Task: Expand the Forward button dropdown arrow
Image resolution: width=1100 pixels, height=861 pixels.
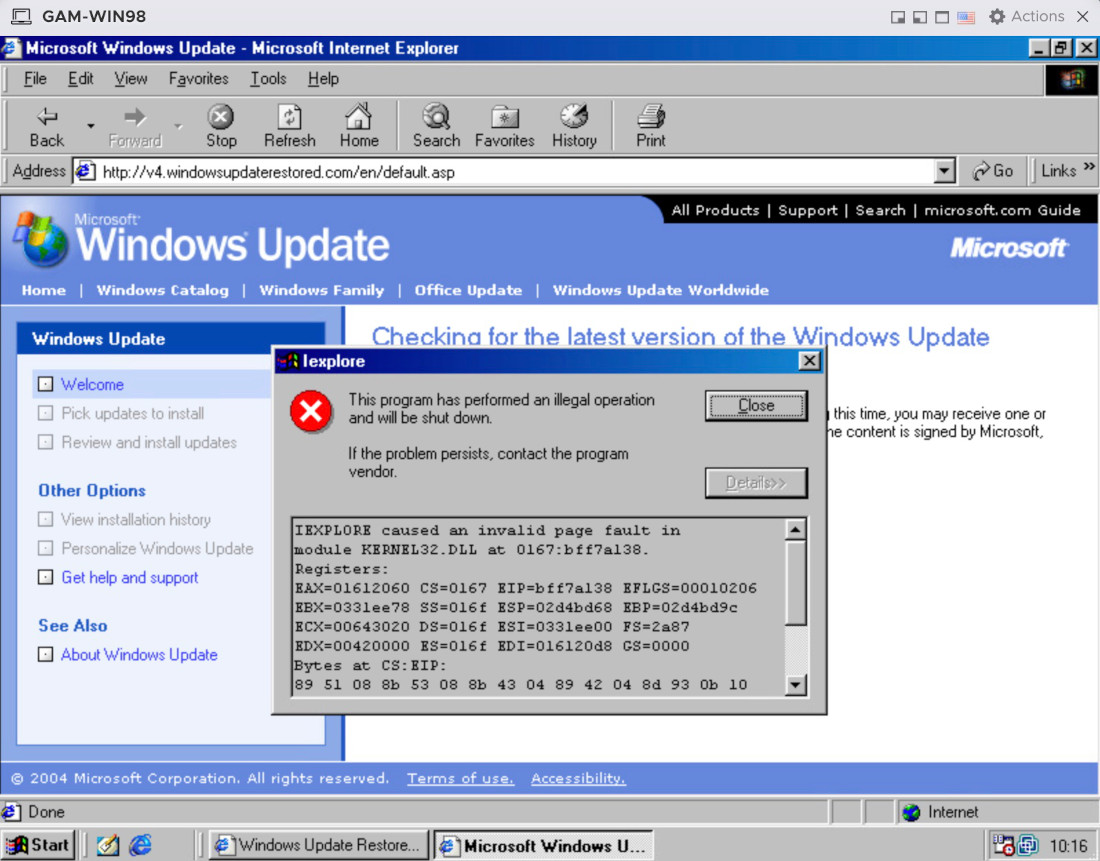Action: (x=177, y=125)
